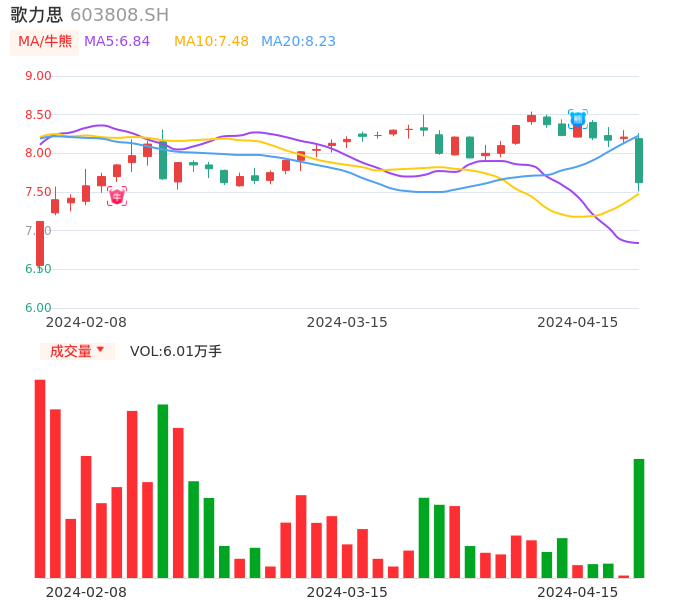Click the 2024-04-15 date under volume chart

(x=577, y=592)
